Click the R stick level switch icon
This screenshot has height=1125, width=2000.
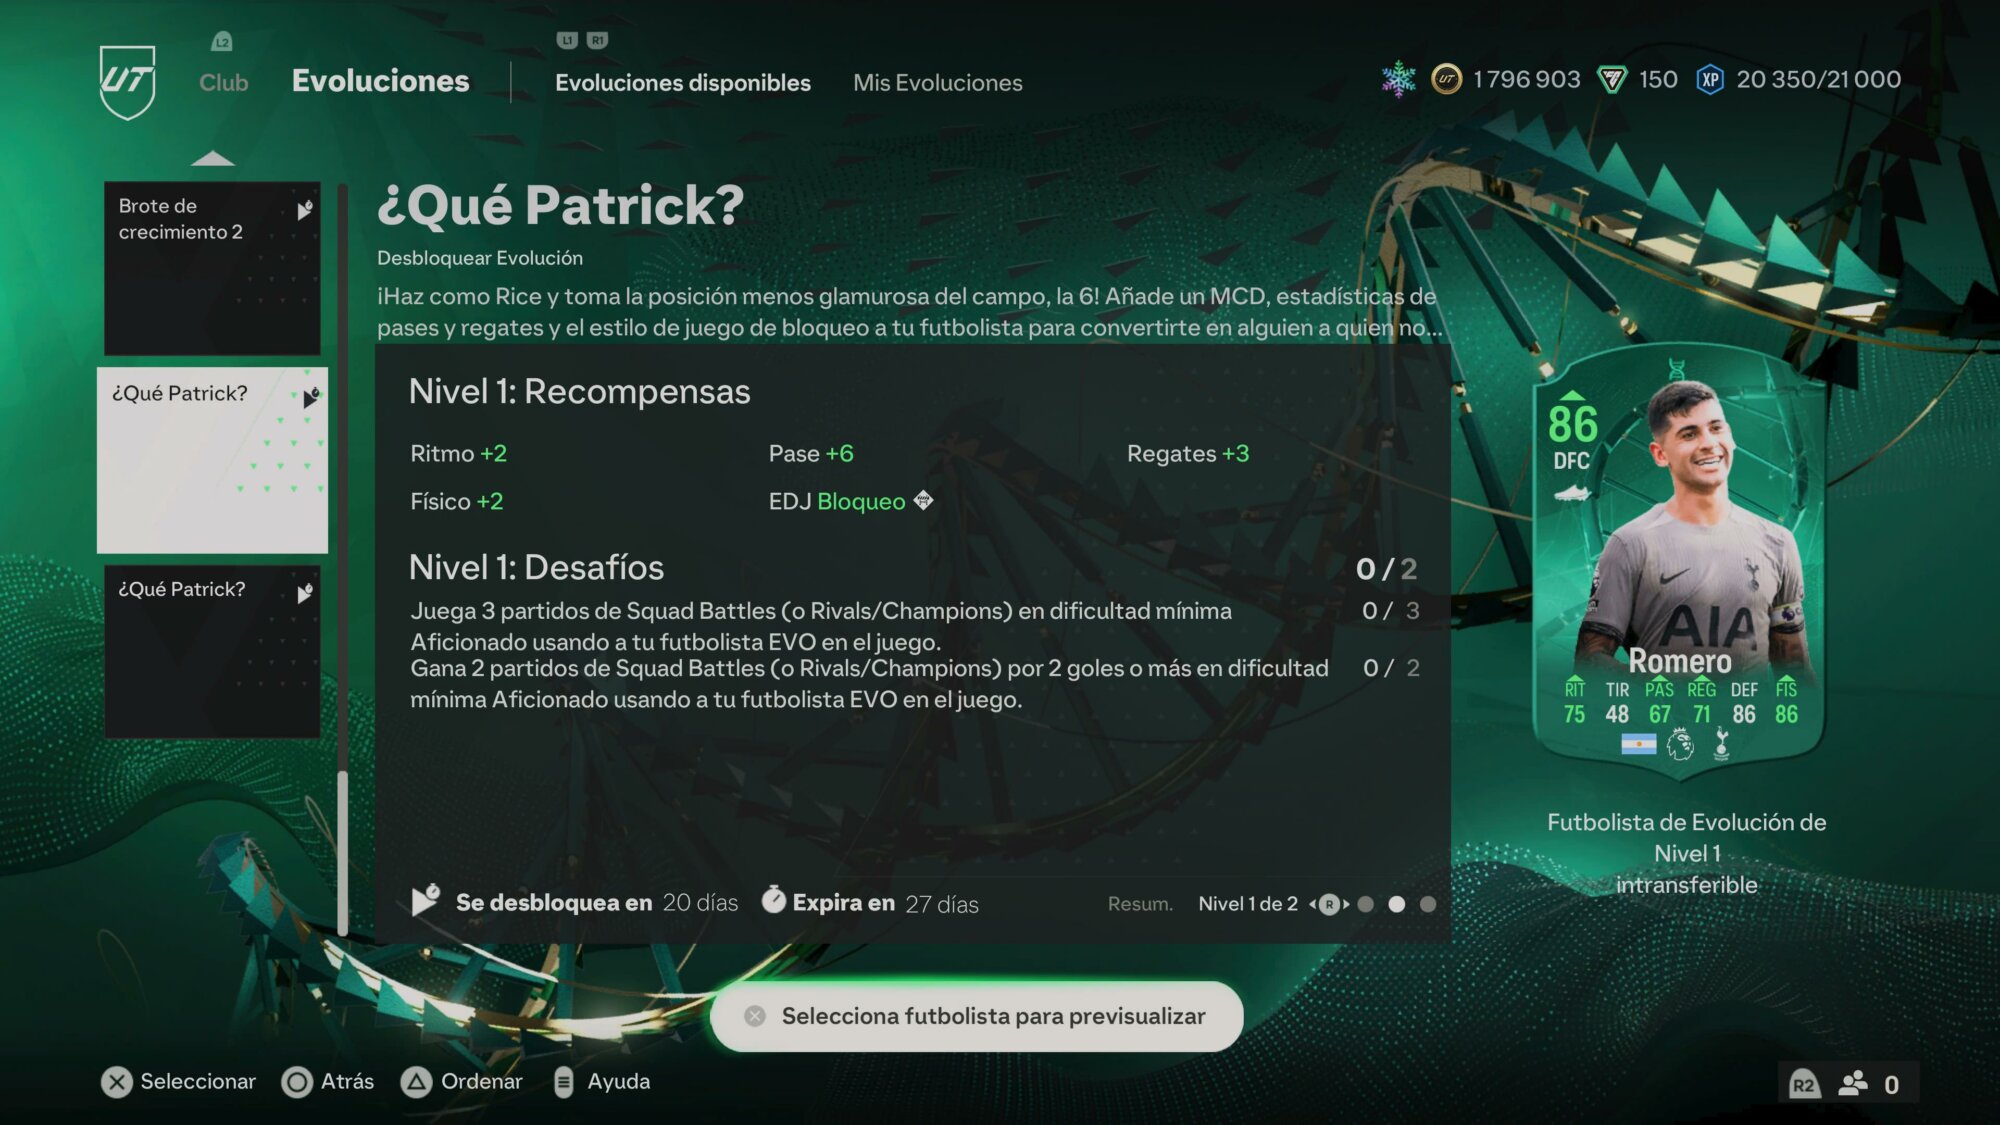tap(1329, 904)
